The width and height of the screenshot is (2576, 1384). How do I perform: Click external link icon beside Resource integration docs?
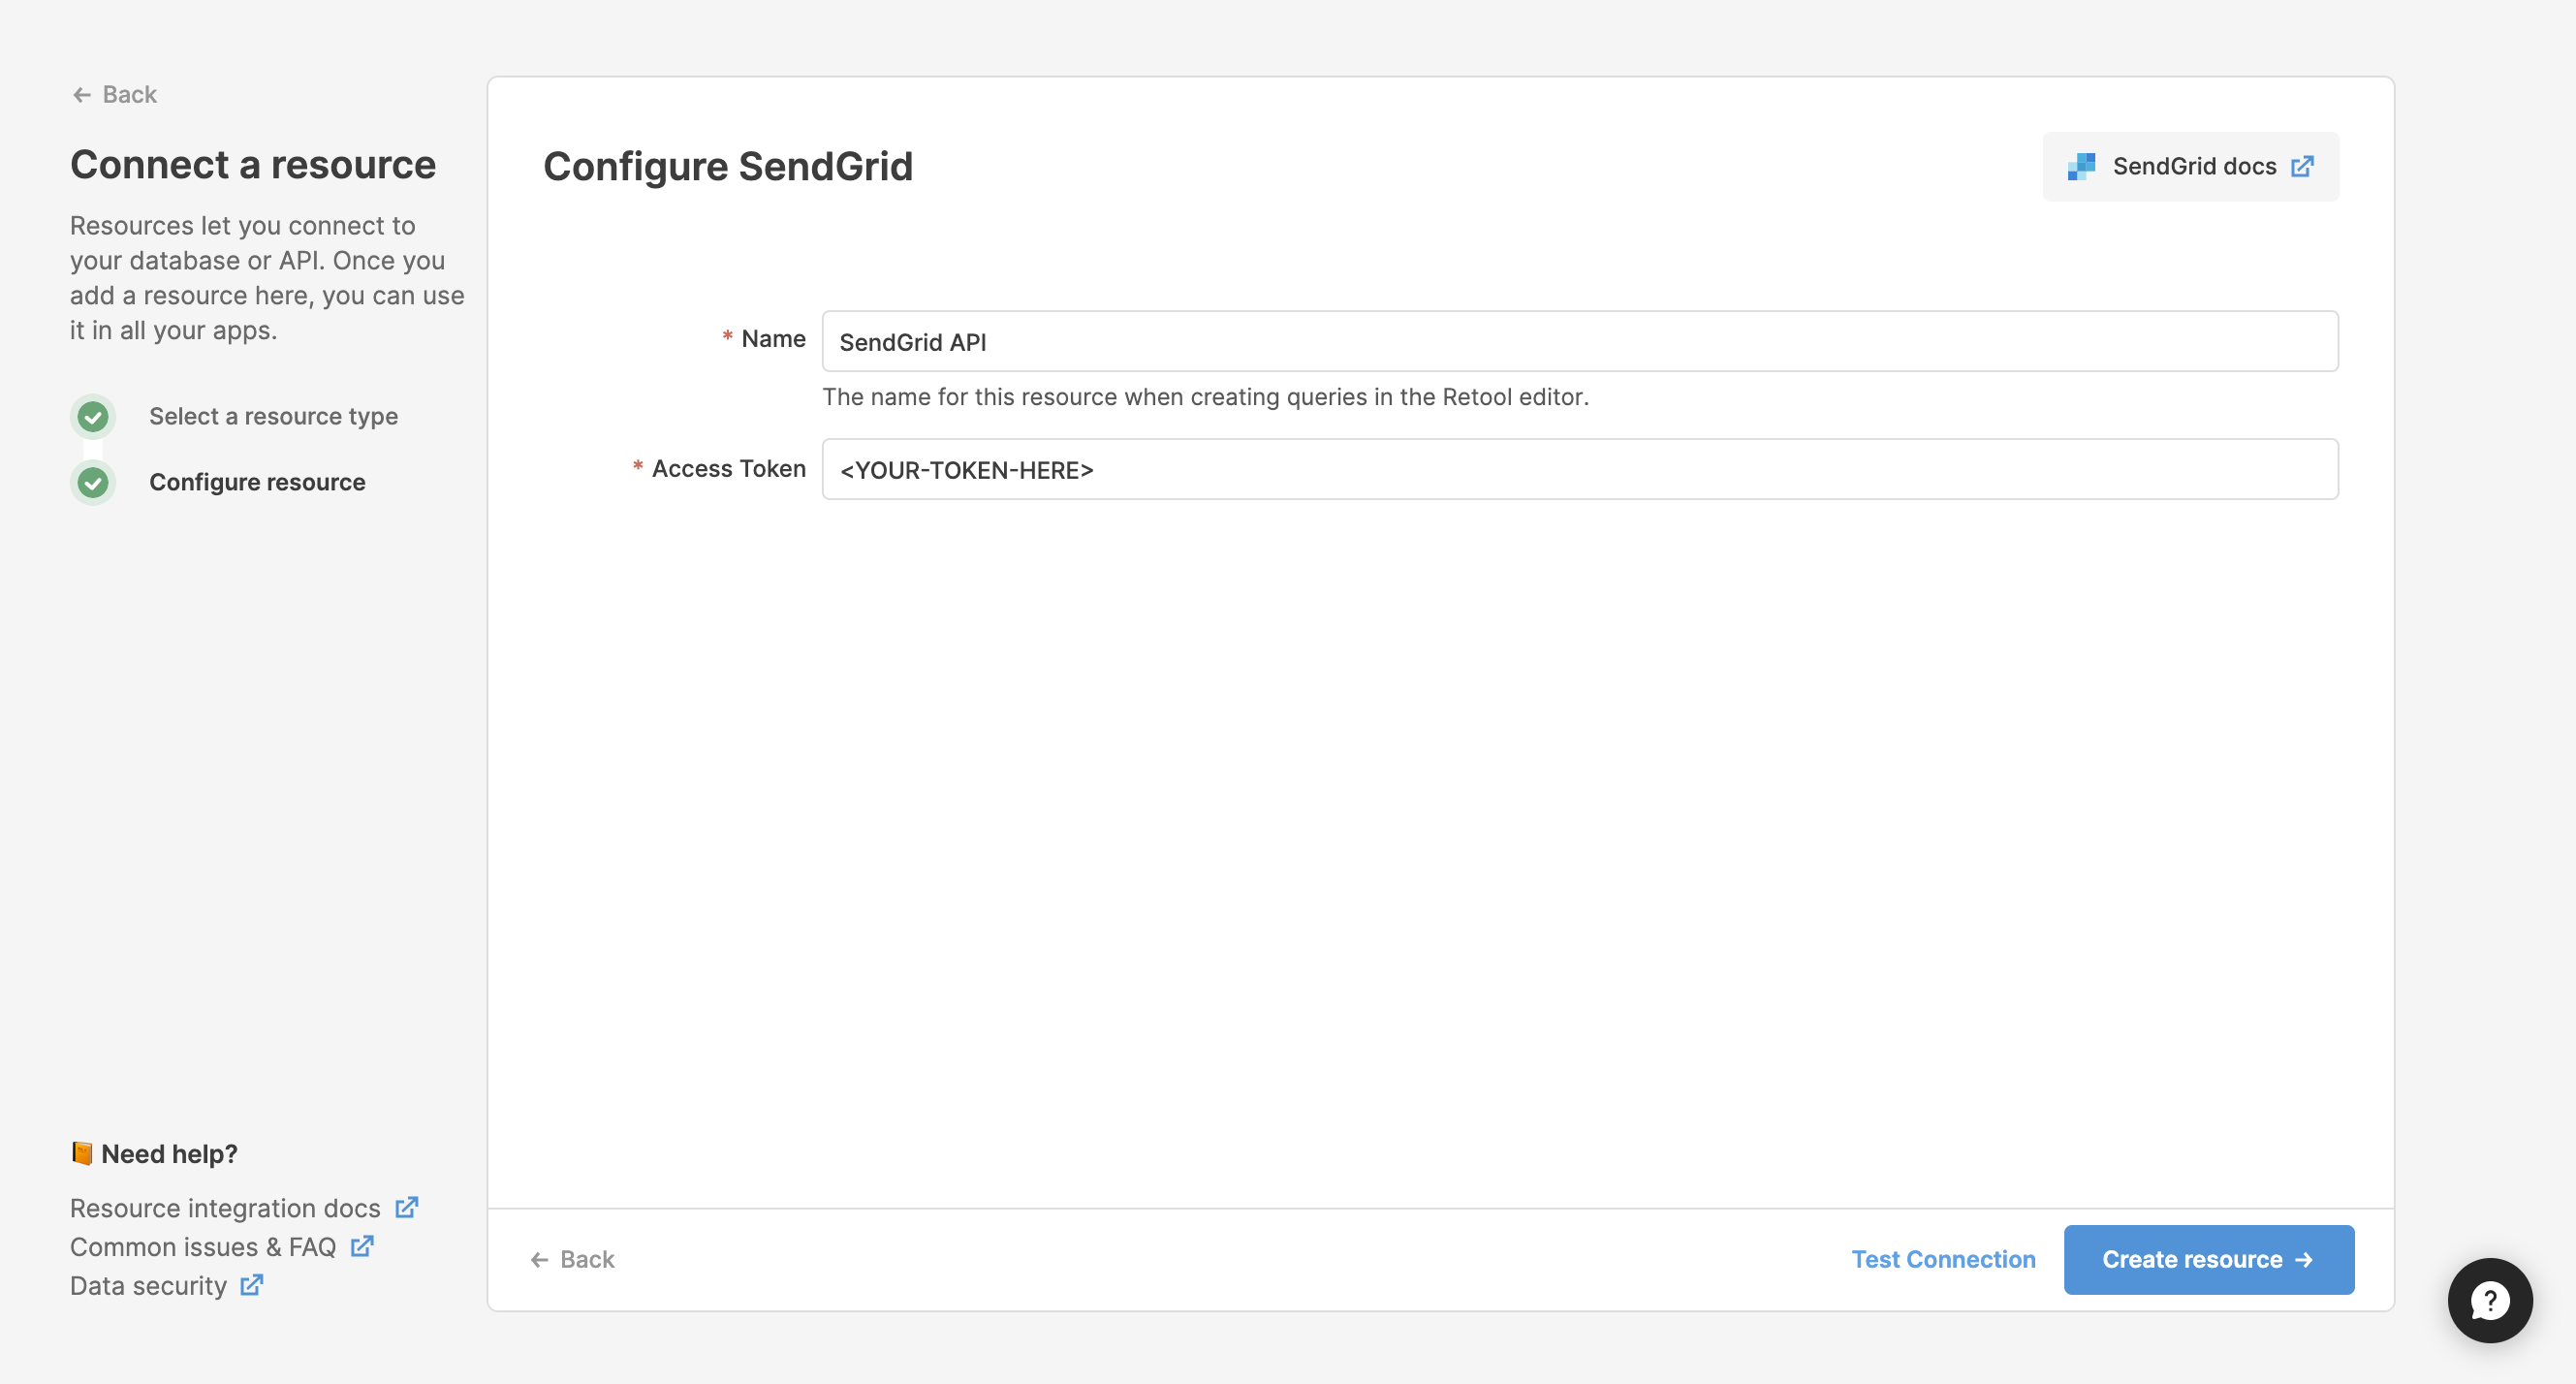[x=406, y=1207]
